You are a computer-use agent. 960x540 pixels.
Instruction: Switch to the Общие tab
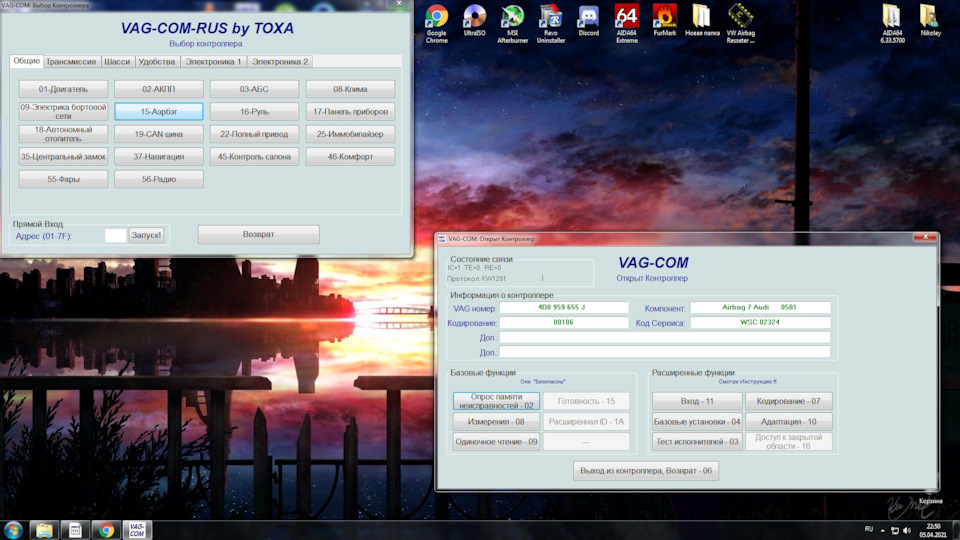click(26, 61)
